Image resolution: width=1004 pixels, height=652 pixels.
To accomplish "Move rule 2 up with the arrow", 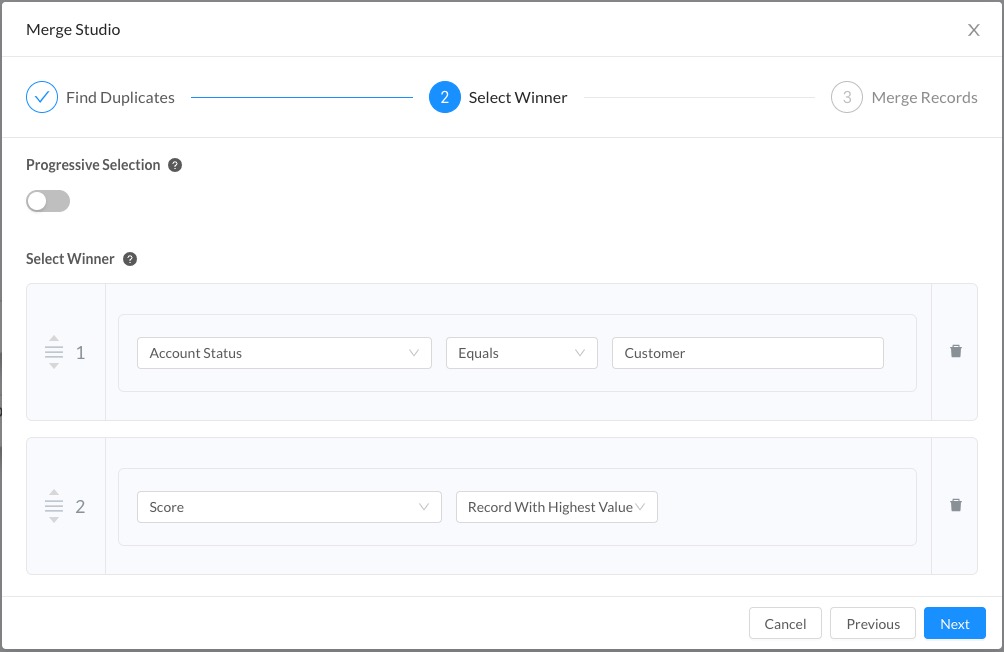I will [54, 493].
